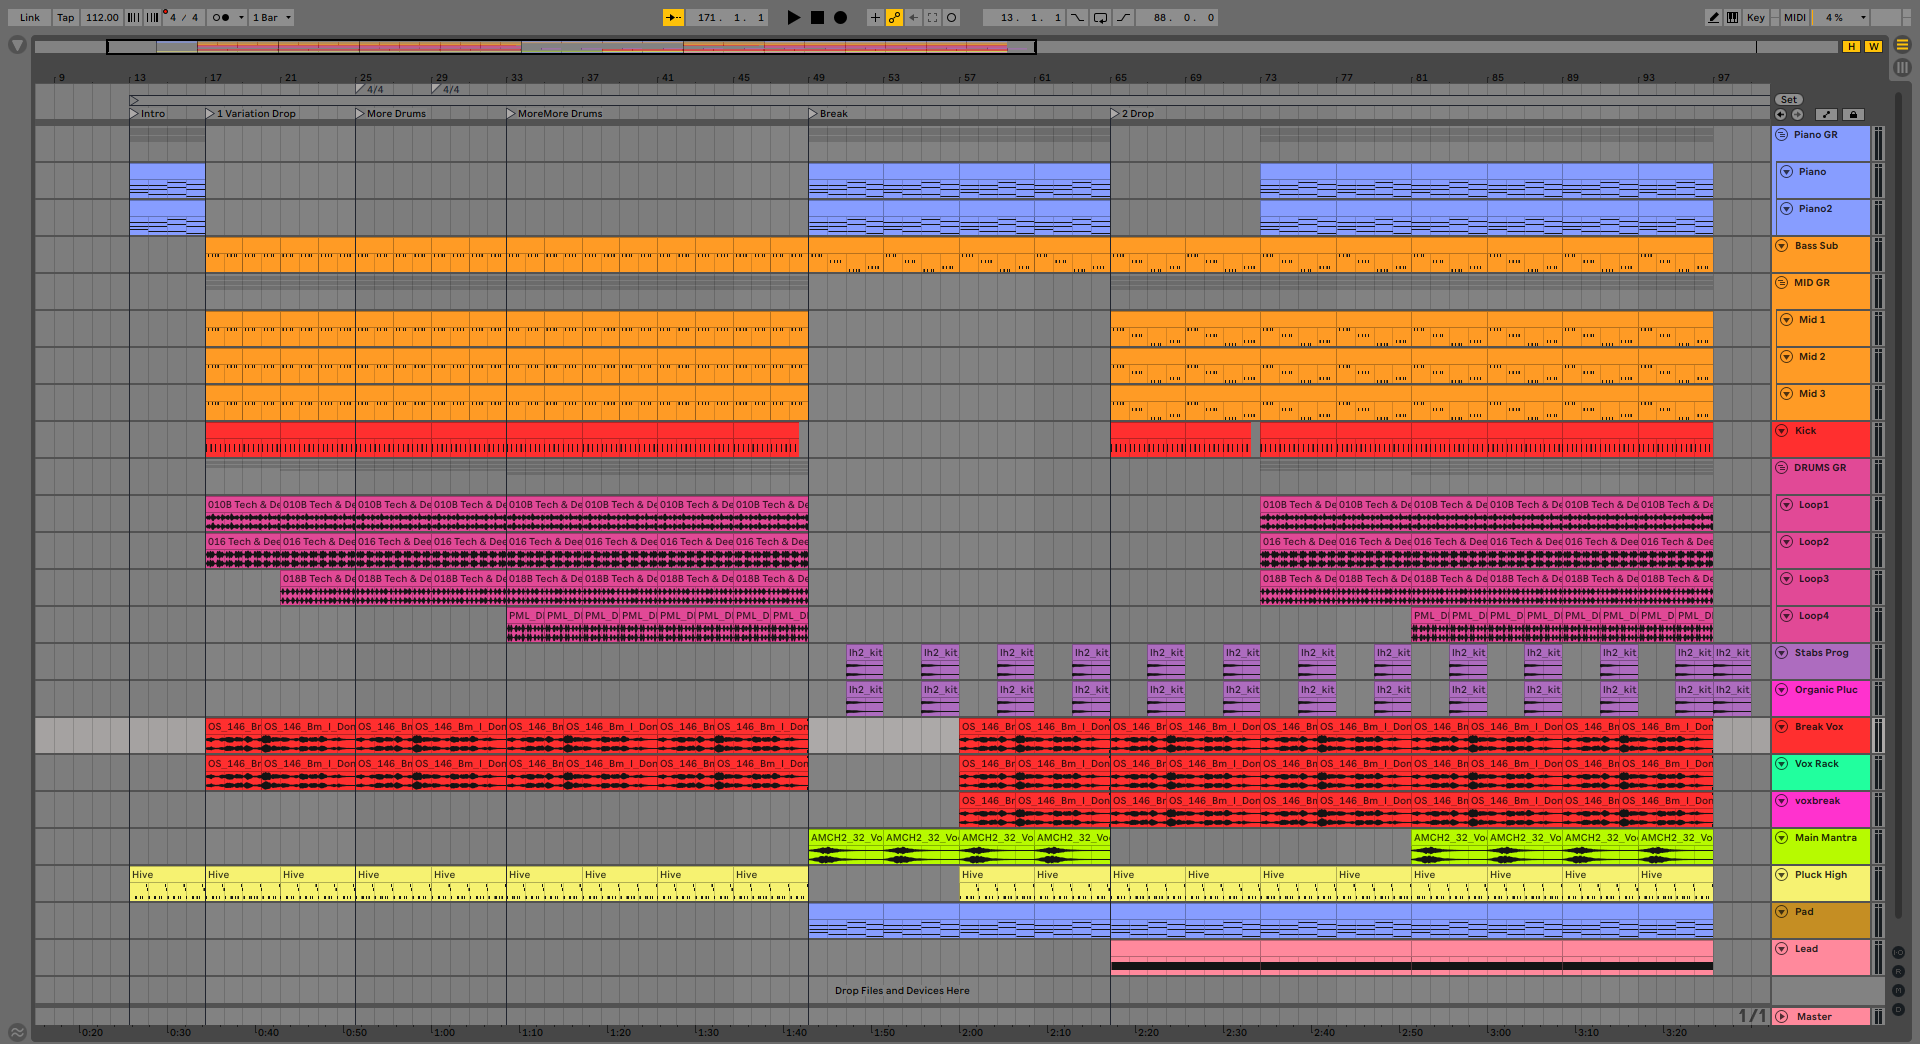The height and width of the screenshot is (1044, 1920).
Task: Click the Arrangement Record button
Action: click(840, 17)
